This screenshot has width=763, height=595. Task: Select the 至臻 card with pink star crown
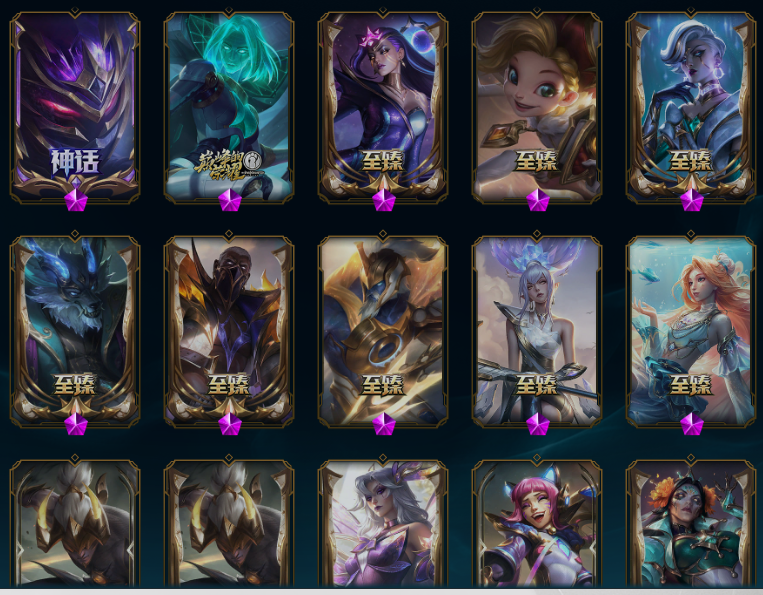tap(383, 107)
